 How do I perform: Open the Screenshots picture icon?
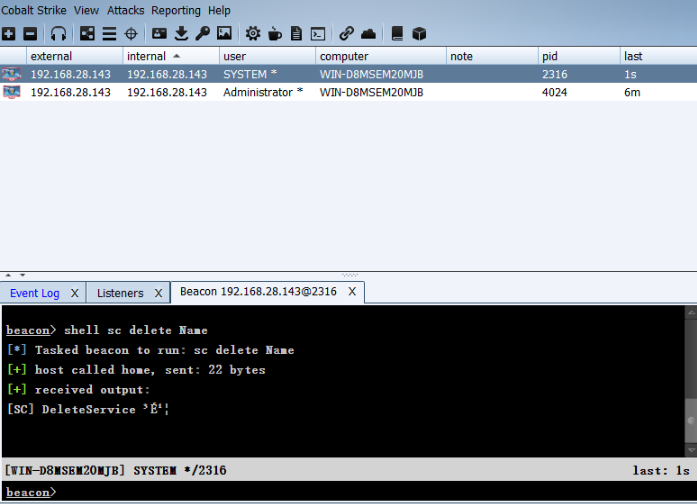click(224, 34)
